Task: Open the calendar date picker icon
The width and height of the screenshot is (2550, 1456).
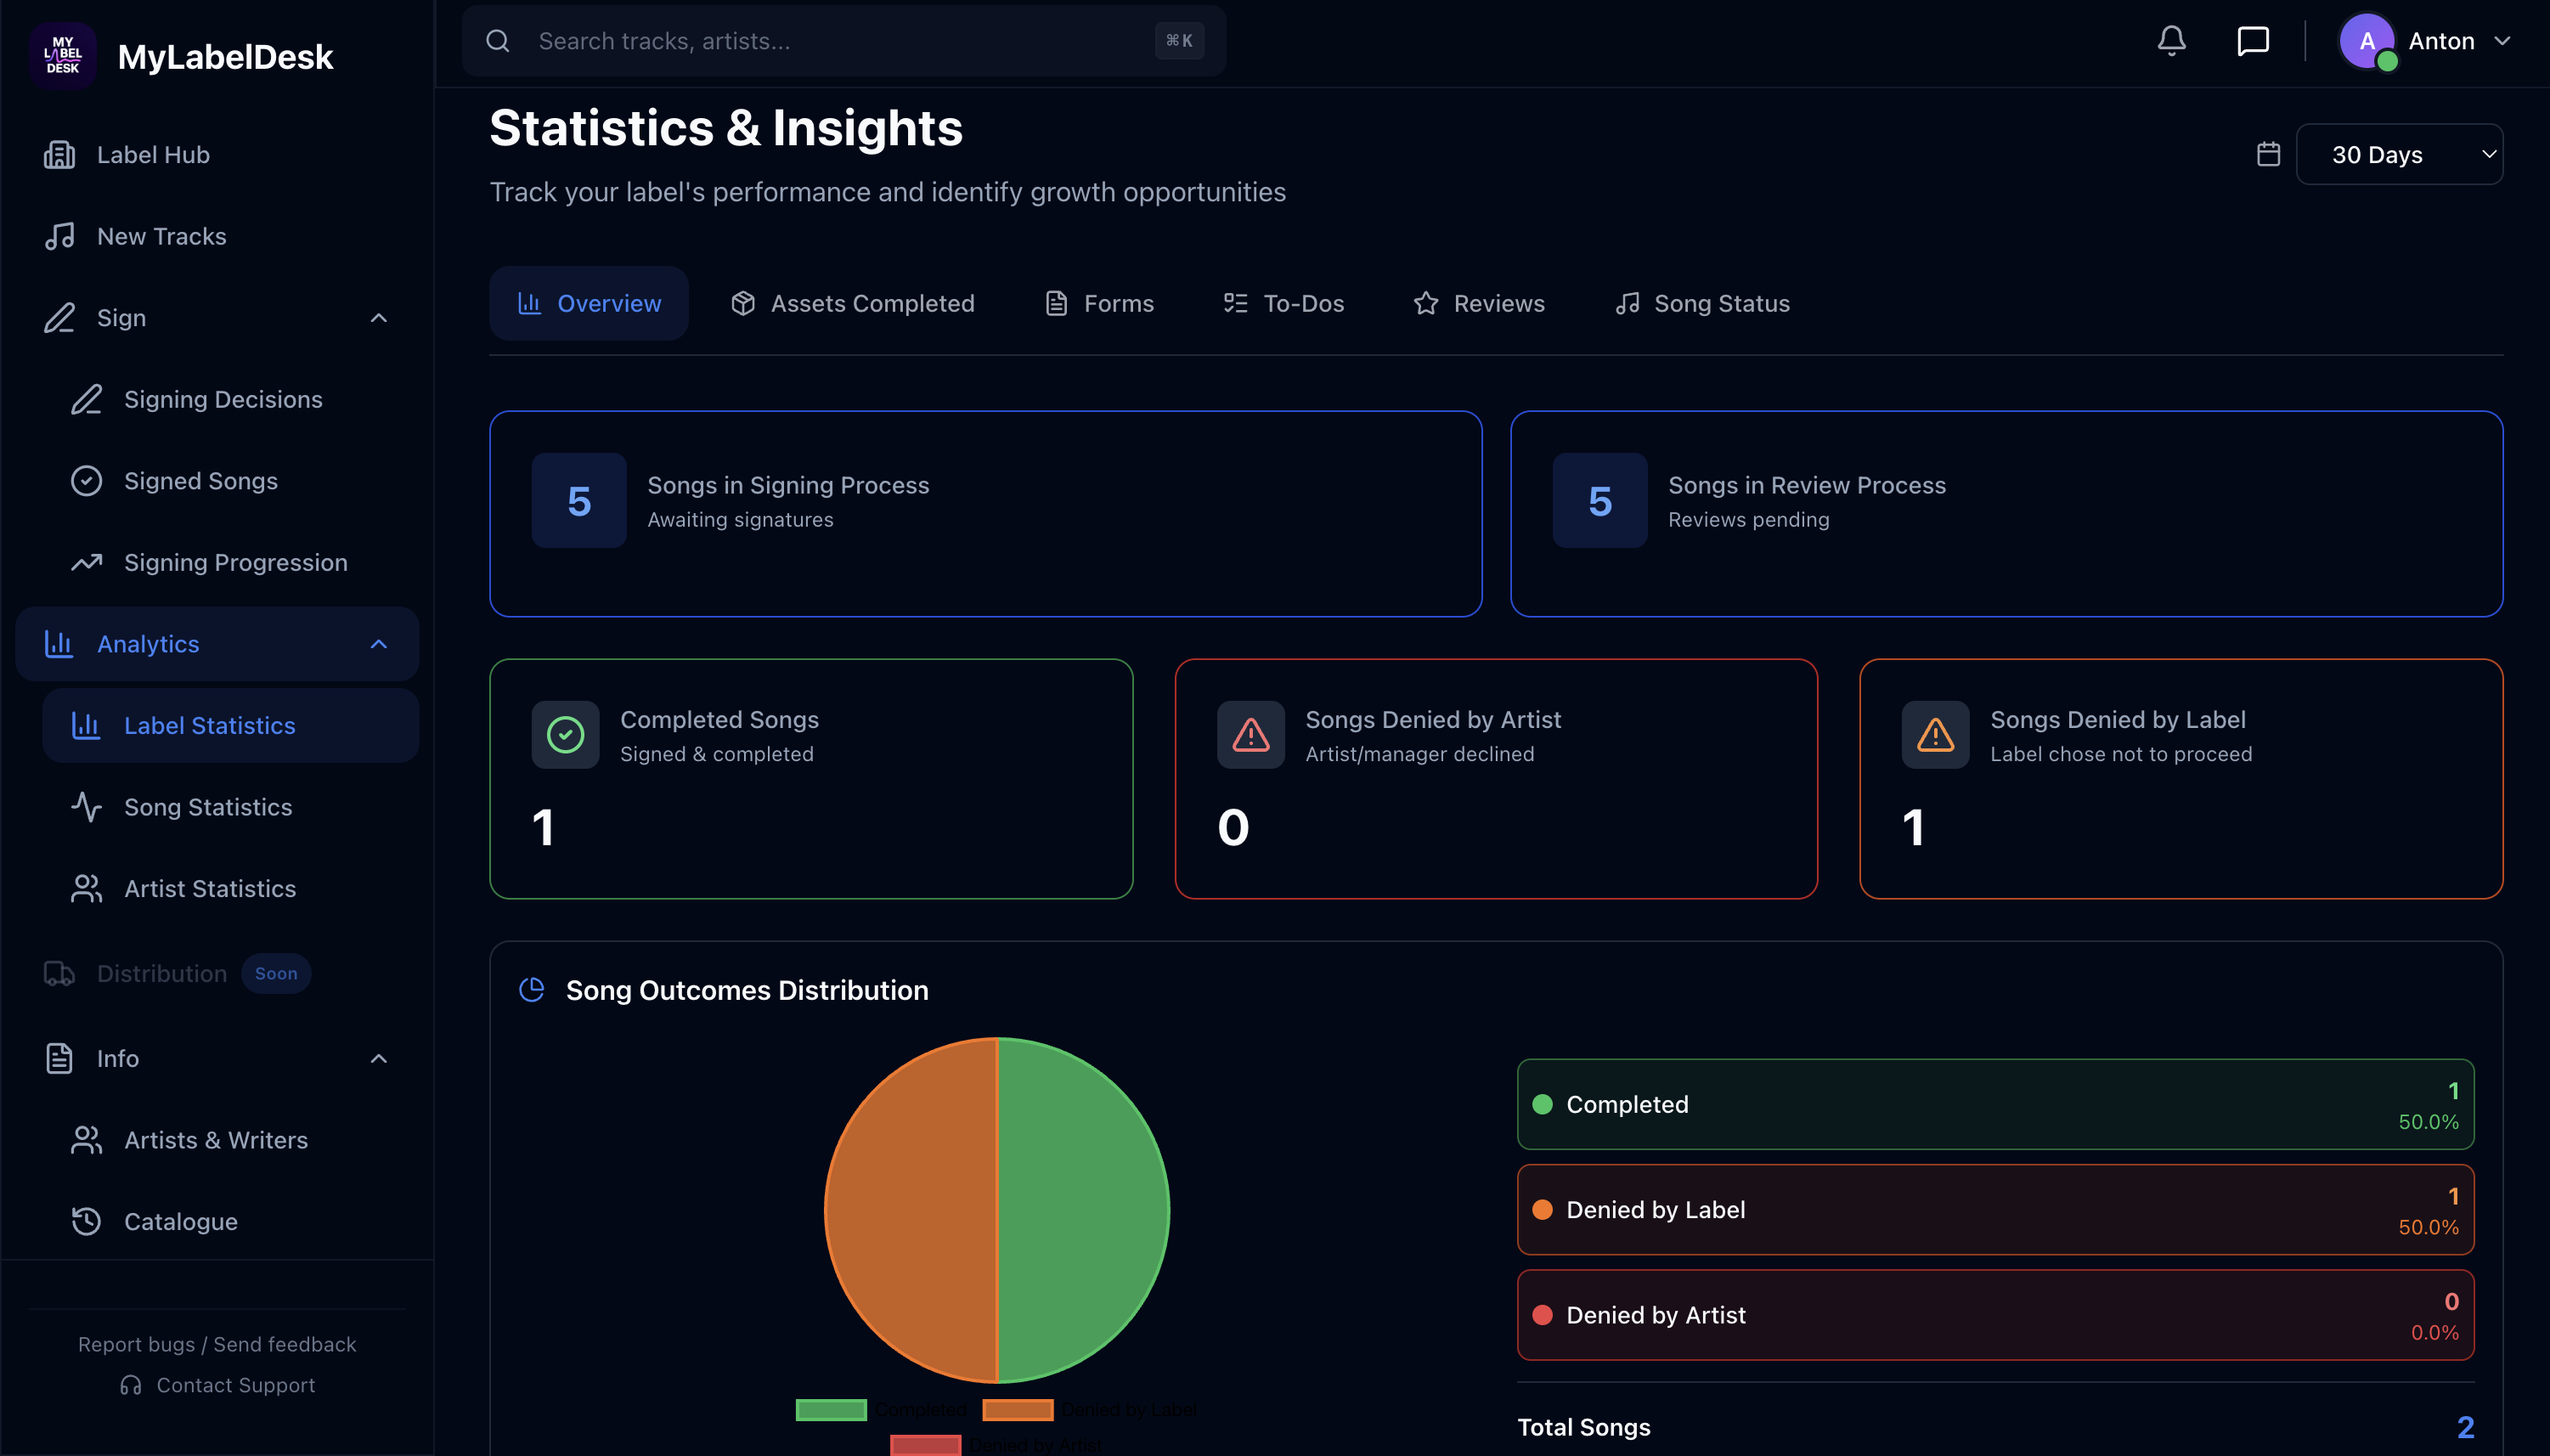Action: [x=2267, y=153]
